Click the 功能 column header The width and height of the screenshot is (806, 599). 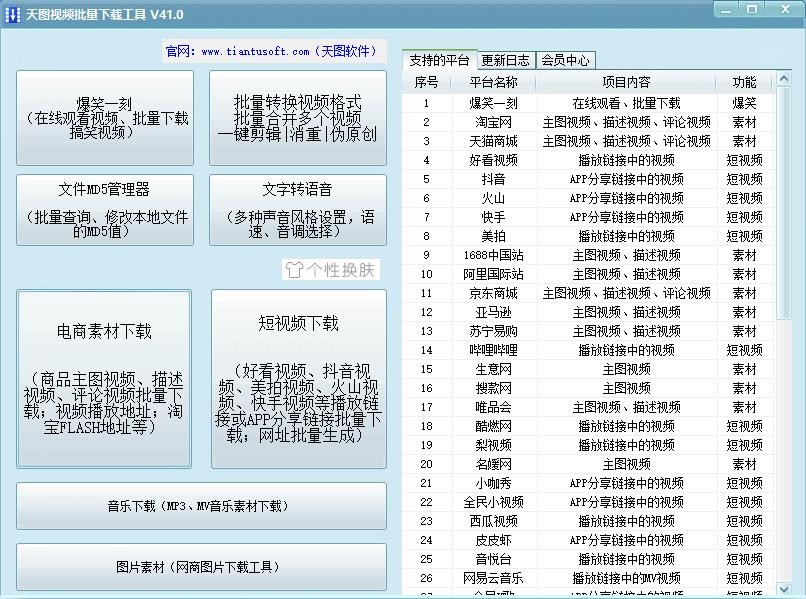click(x=744, y=82)
